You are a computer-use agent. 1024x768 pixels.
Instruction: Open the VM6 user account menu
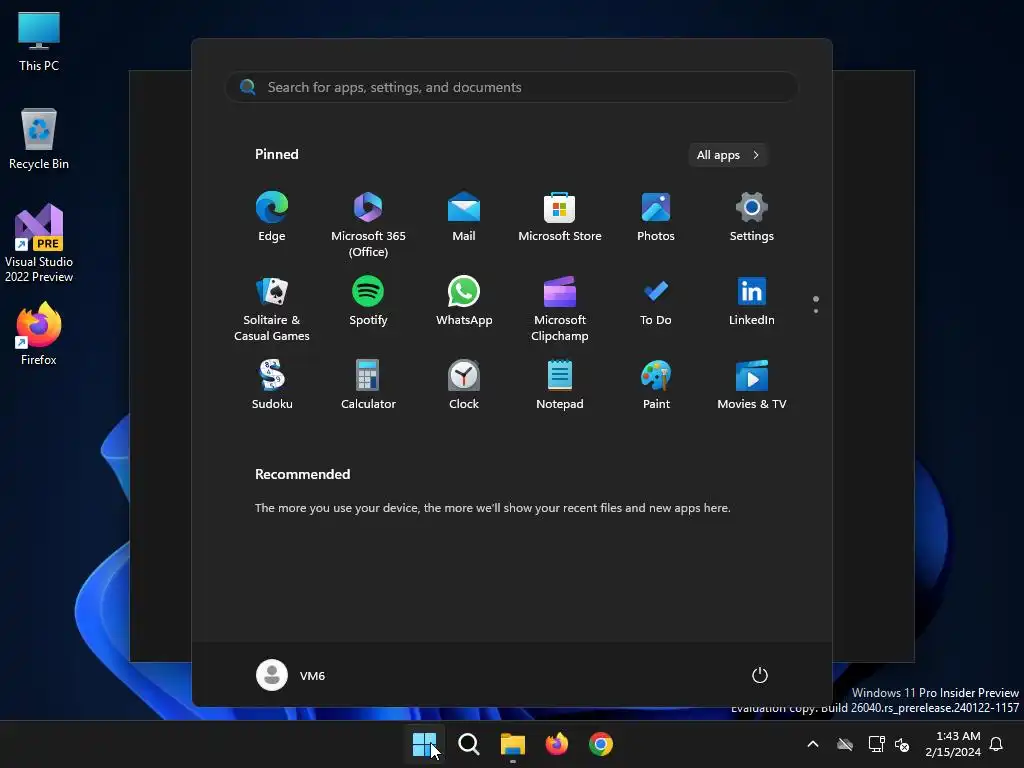pyautogui.click(x=291, y=675)
